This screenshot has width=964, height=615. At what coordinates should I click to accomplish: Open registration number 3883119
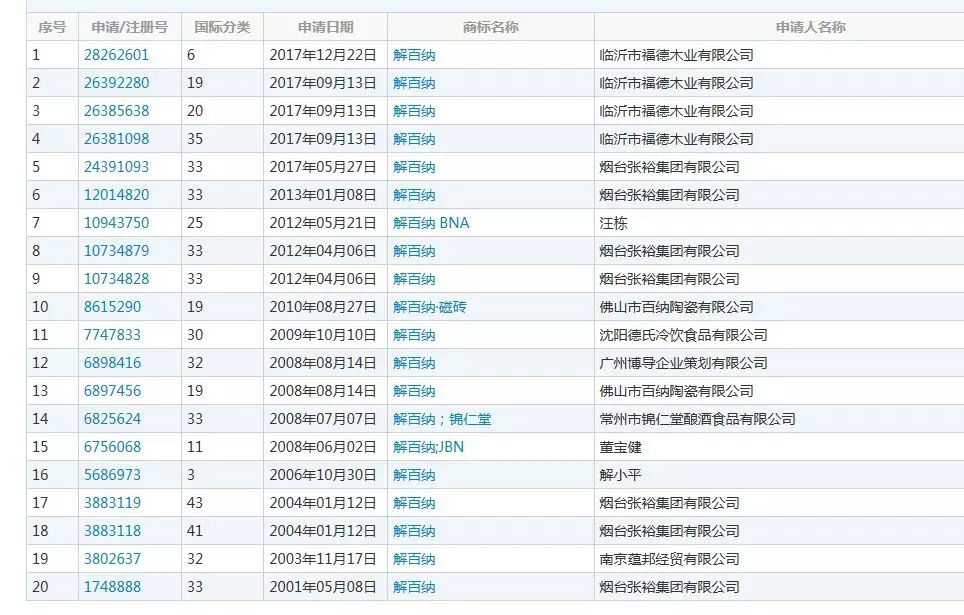point(113,502)
